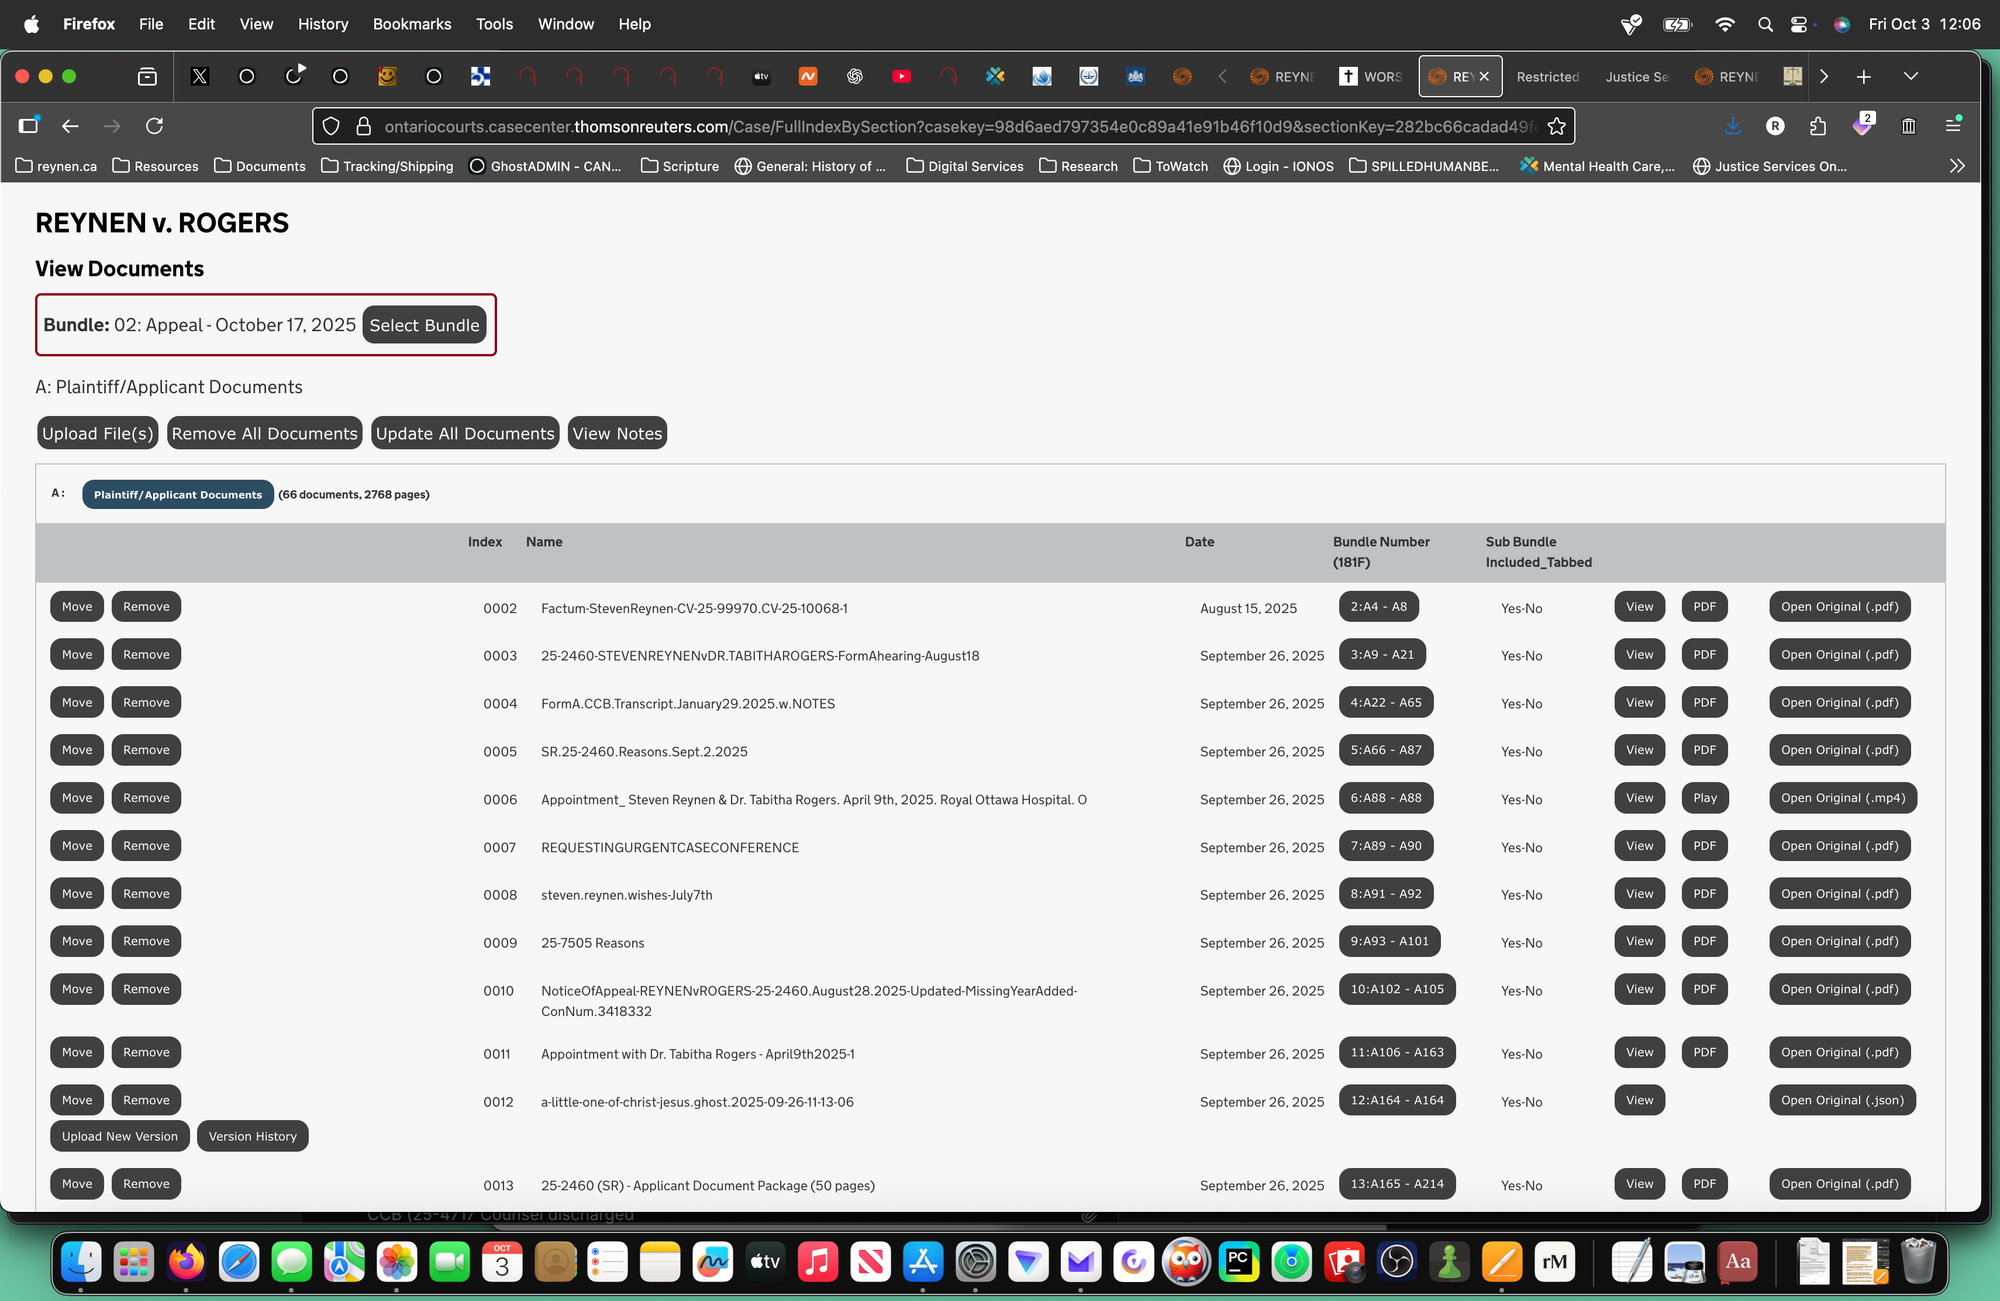Go back with the back arrow
The image size is (2000, 1301).
pos(70,126)
